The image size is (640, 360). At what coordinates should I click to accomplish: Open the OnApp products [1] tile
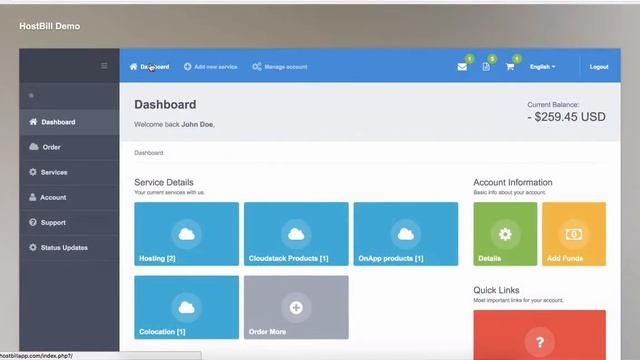point(406,234)
